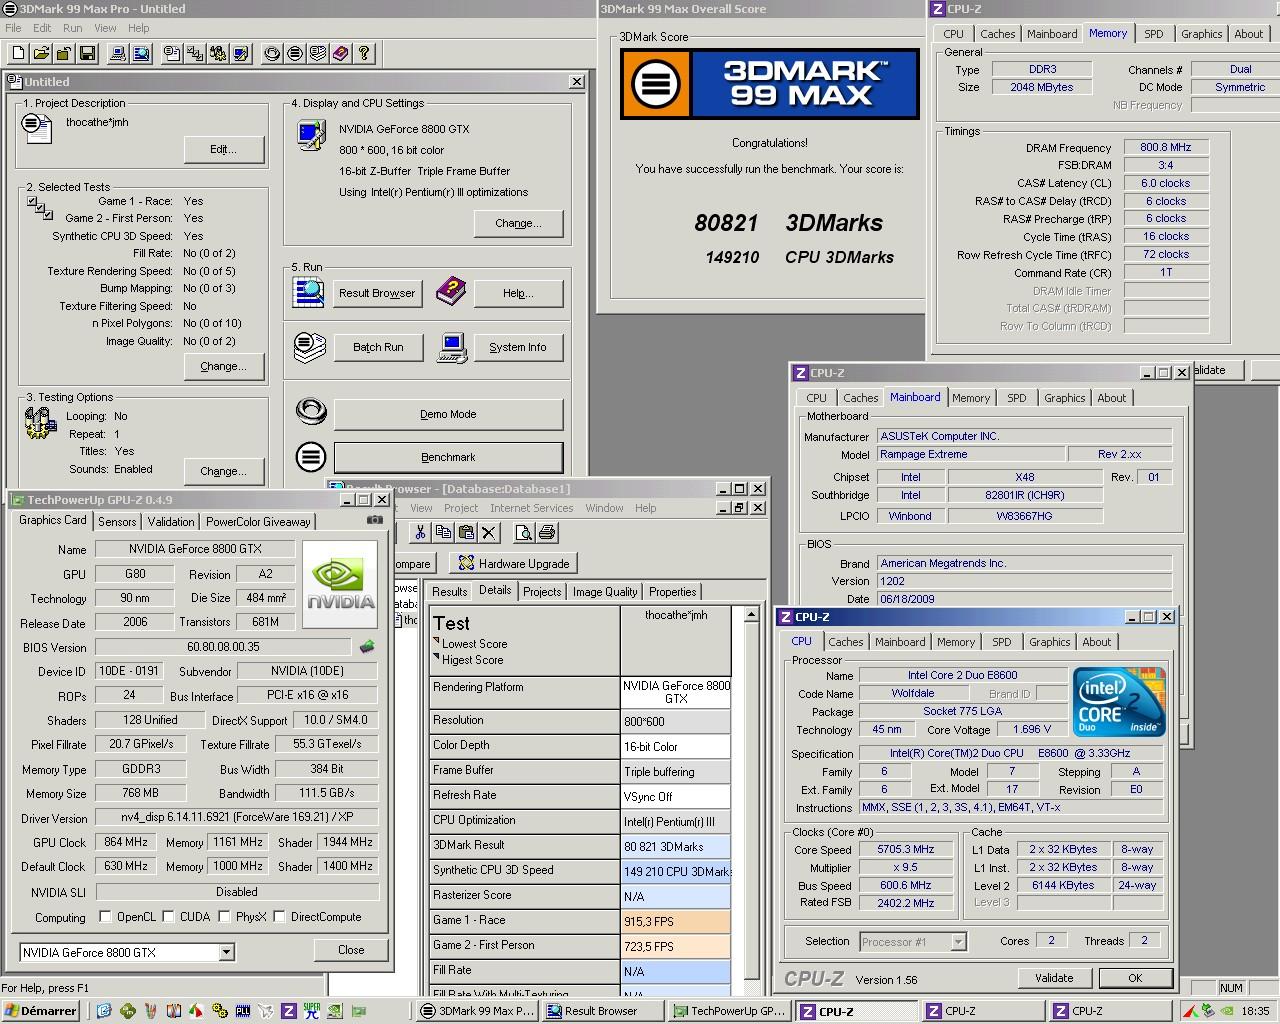1280x1024 pixels.
Task: Switch to TechPowerUp GPU-Z taskbar item
Action: point(730,1011)
